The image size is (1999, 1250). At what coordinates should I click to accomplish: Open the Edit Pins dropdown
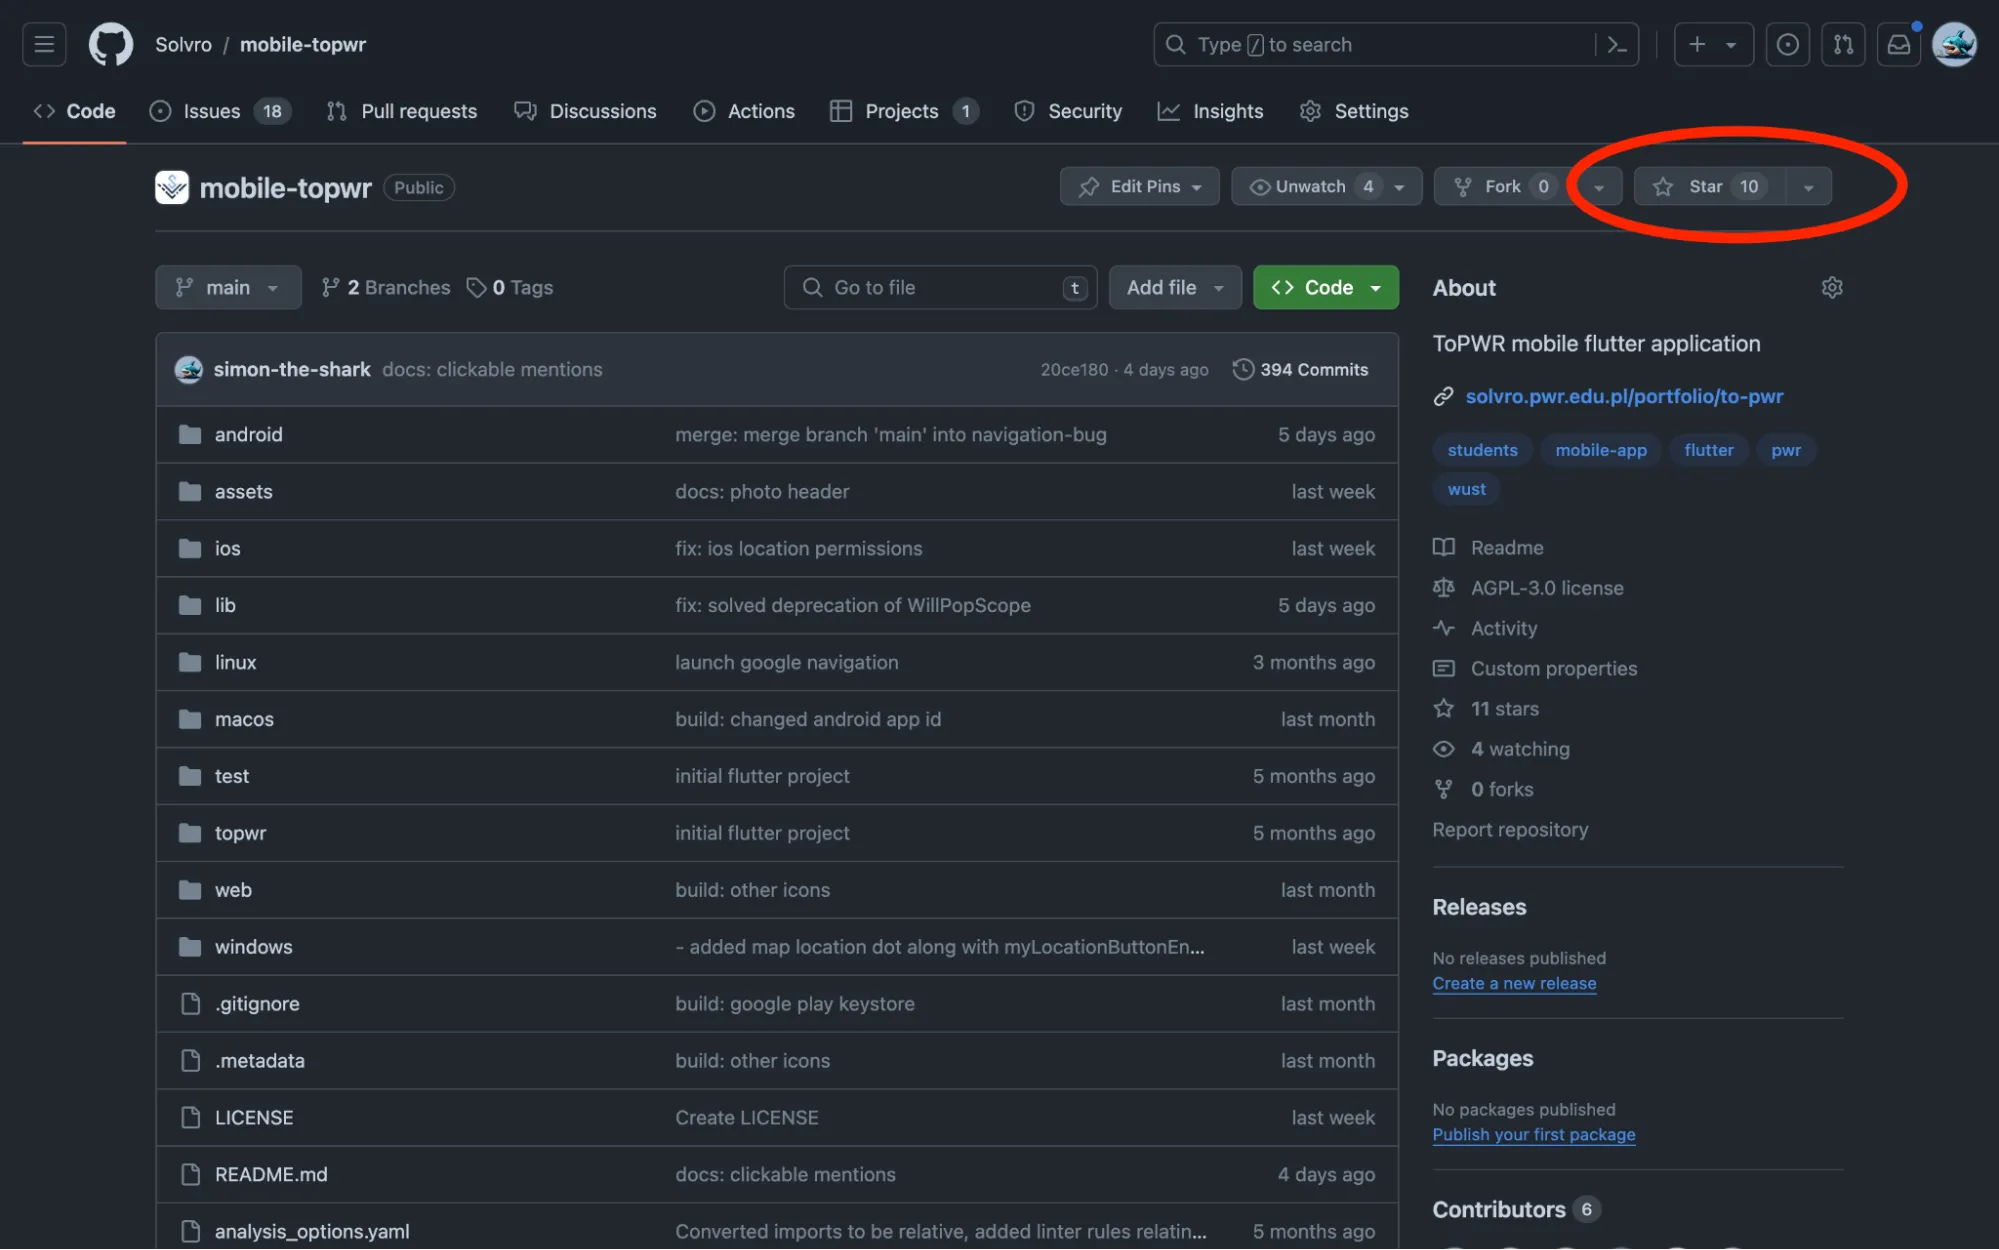pos(1139,186)
